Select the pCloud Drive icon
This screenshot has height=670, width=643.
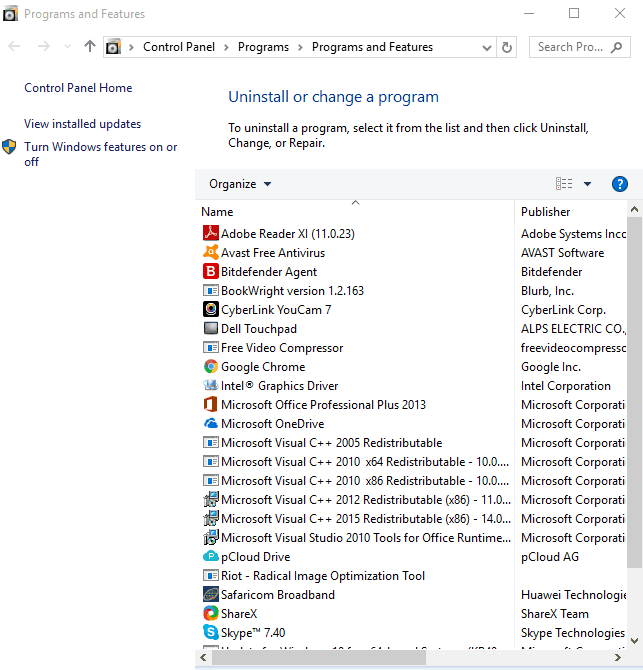[211, 557]
